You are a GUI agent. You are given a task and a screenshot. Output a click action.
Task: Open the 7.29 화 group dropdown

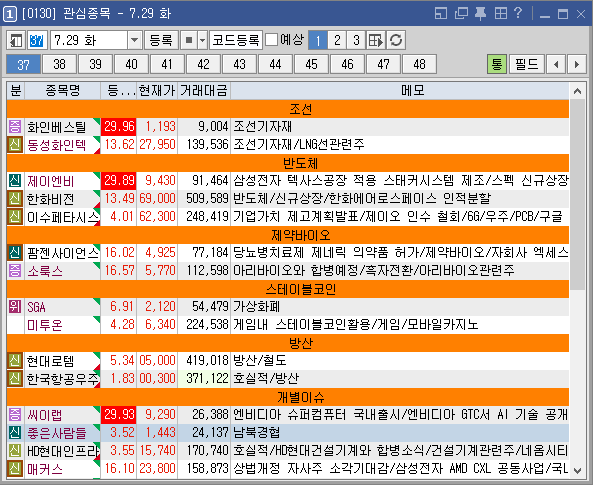134,40
